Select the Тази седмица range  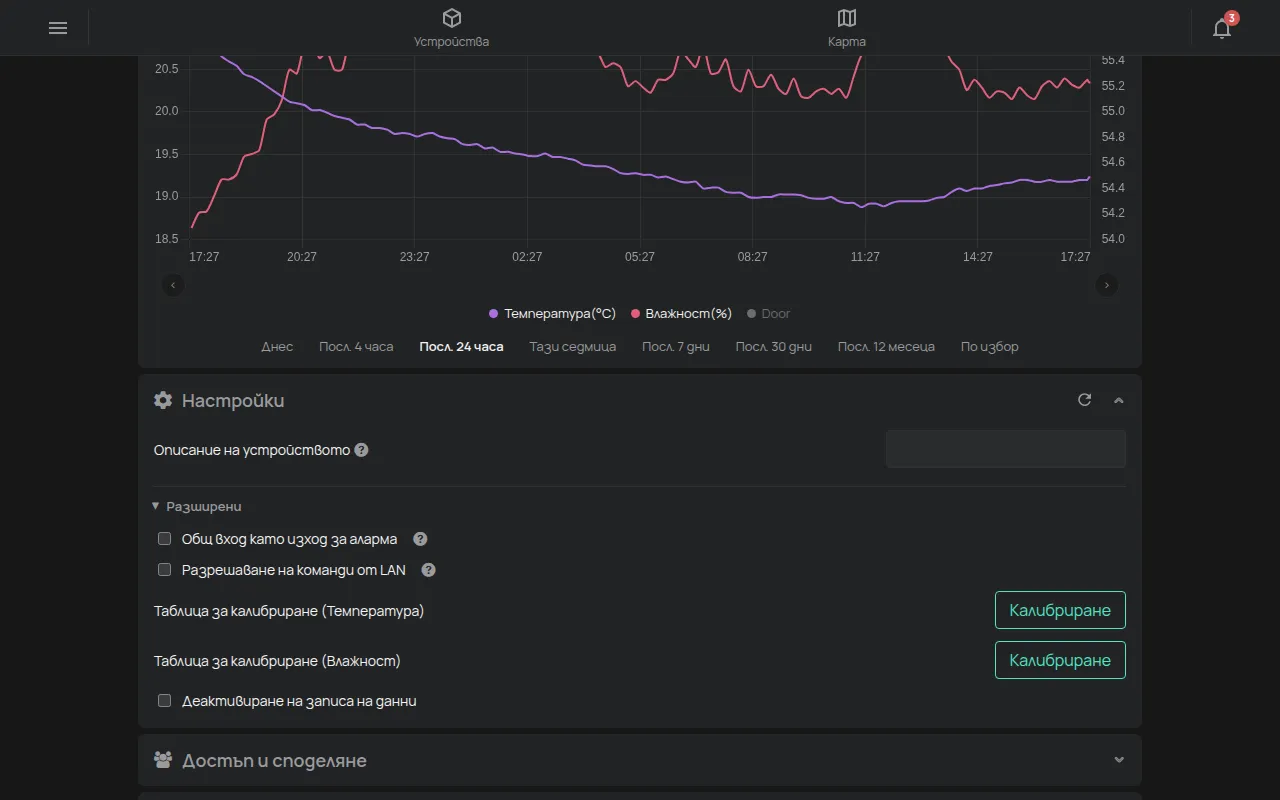click(x=573, y=347)
